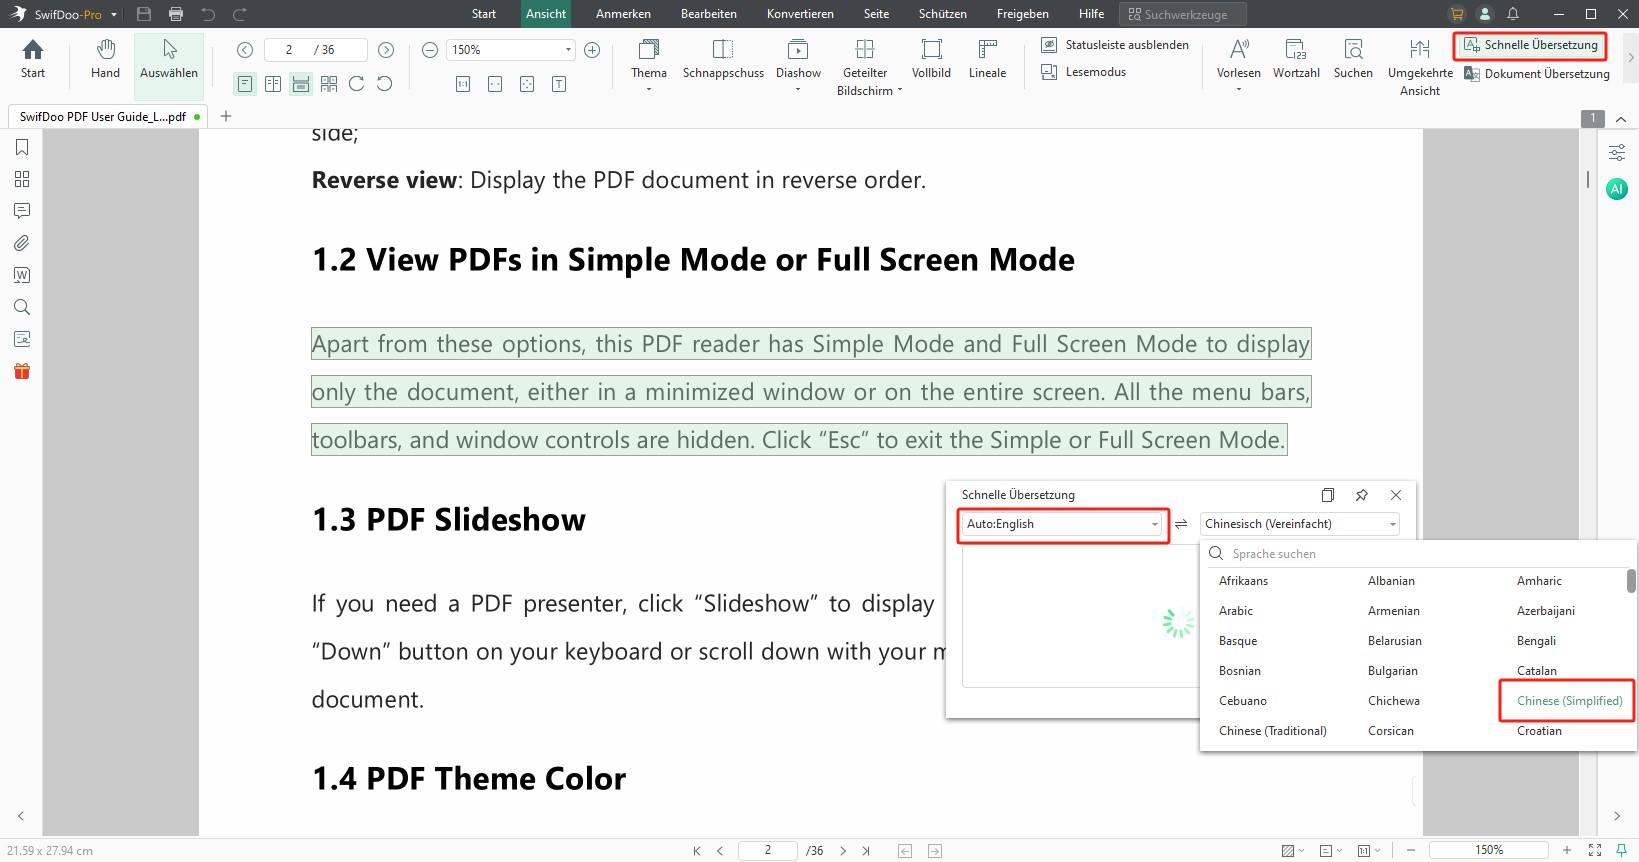Open source language Auto:English dropdown

pos(1062,524)
